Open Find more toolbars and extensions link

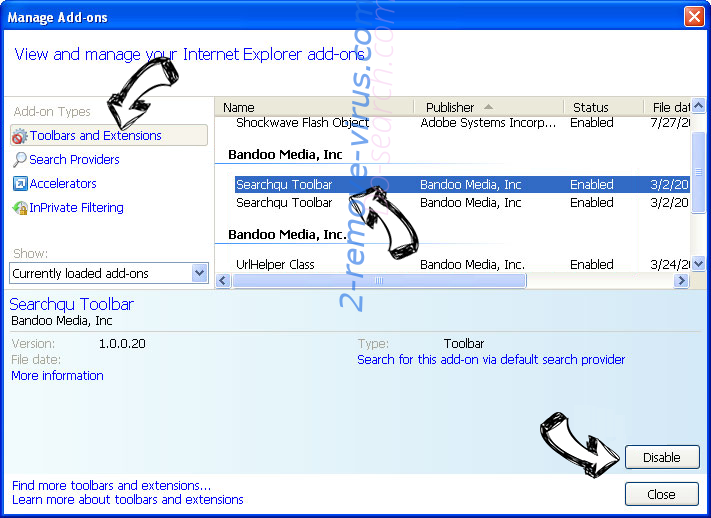click(112, 486)
